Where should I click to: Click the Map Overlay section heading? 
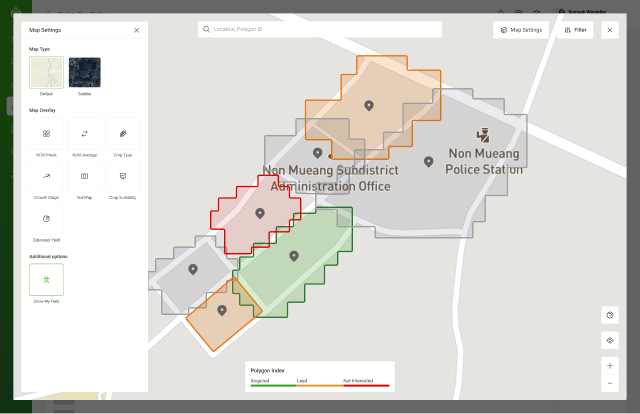click(42, 110)
